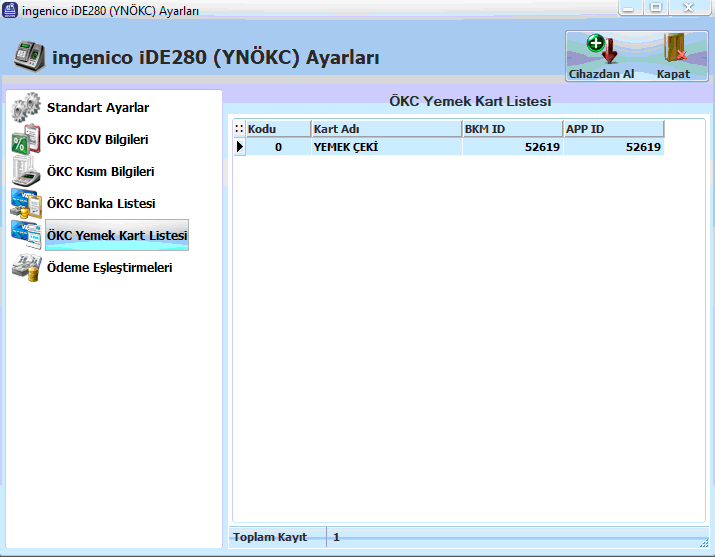715x557 pixels.
Task: Maximize the ingenico settings window
Action: pyautogui.click(x=656, y=8)
